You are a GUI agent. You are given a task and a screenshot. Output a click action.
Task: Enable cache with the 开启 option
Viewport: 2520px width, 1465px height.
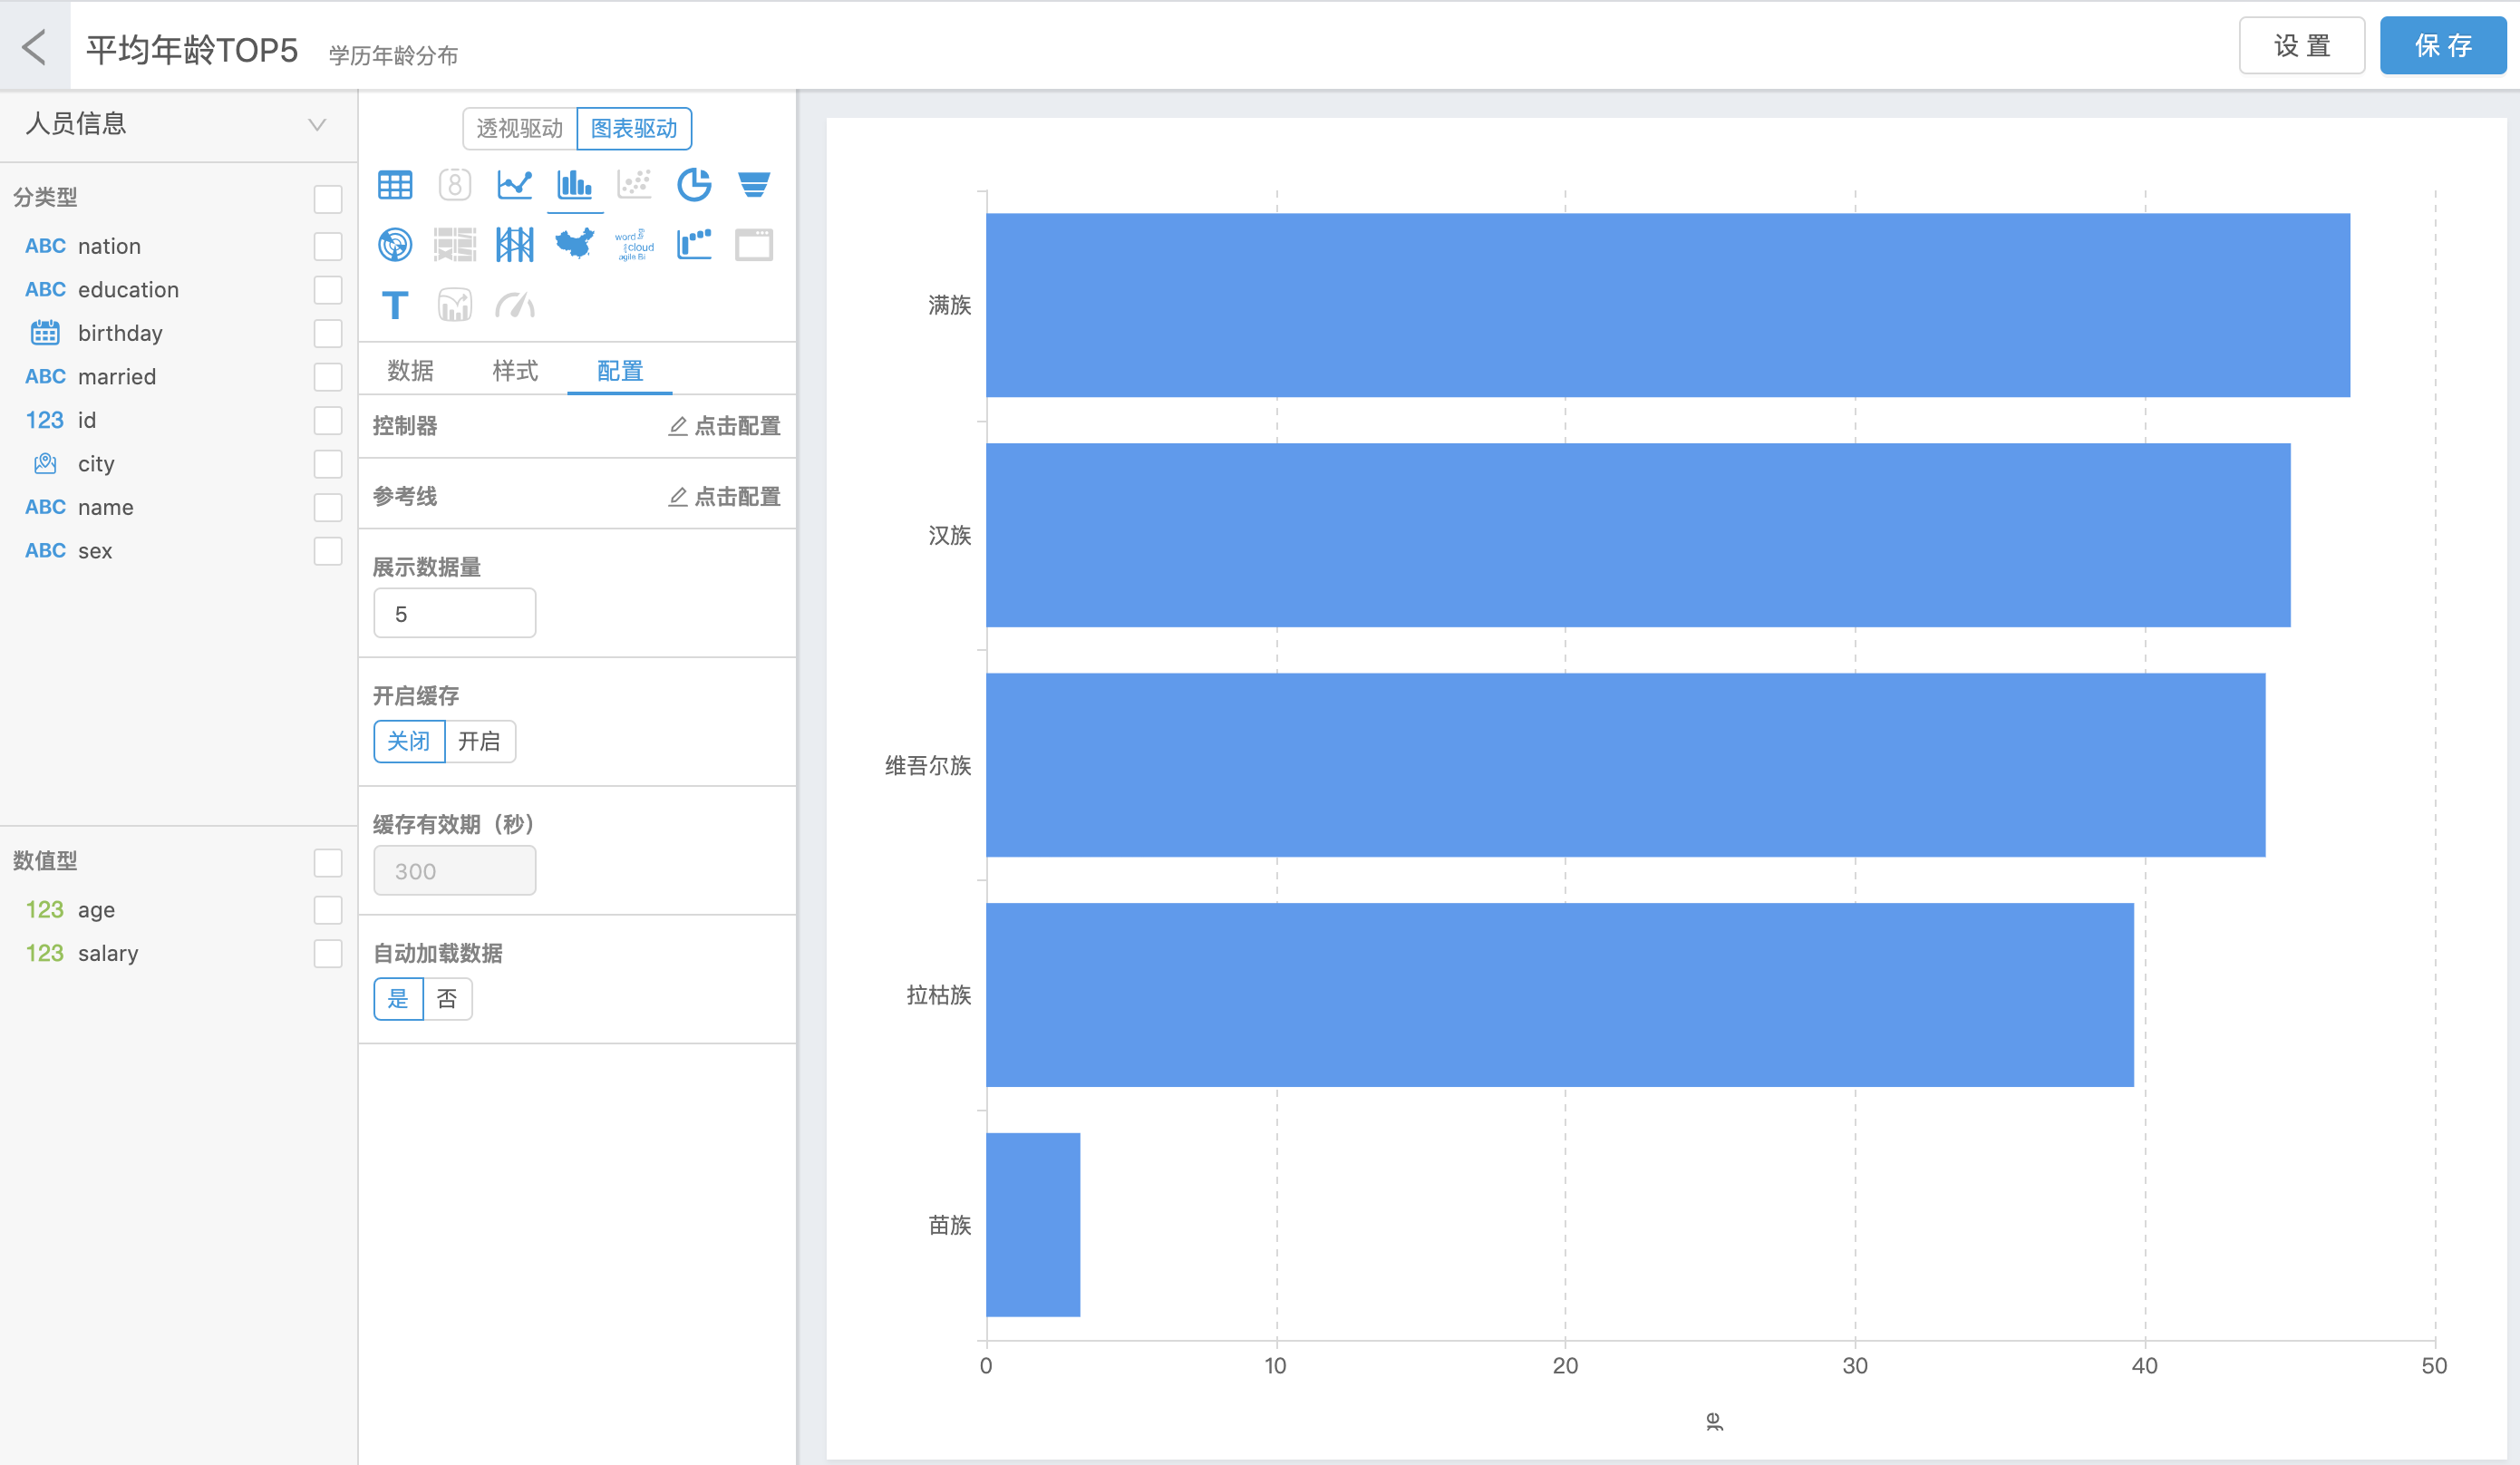[x=479, y=742]
